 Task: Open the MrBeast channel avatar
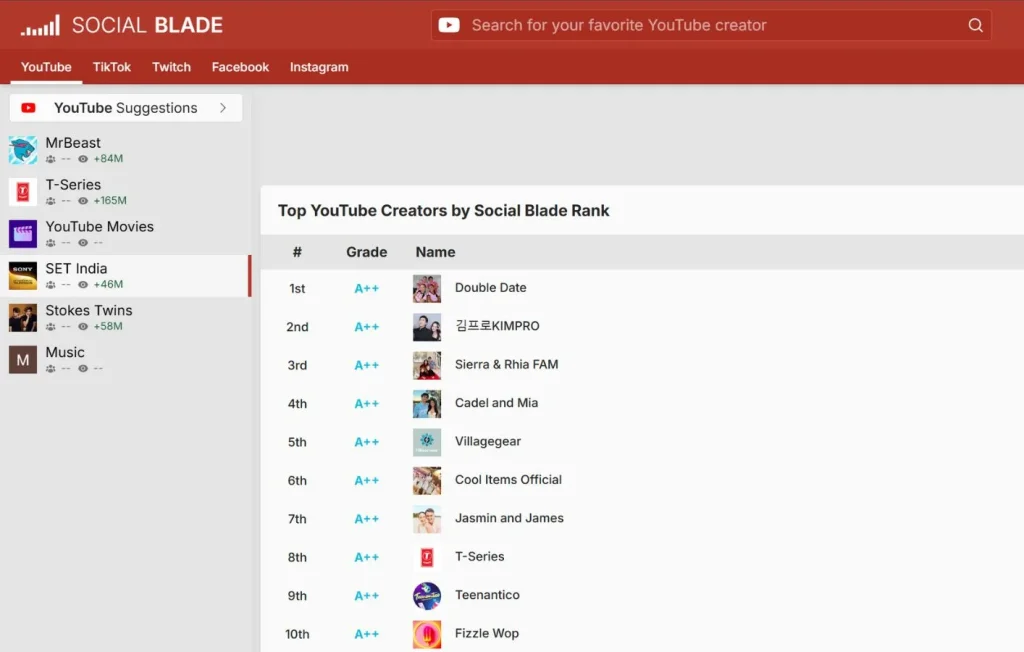tap(23, 150)
